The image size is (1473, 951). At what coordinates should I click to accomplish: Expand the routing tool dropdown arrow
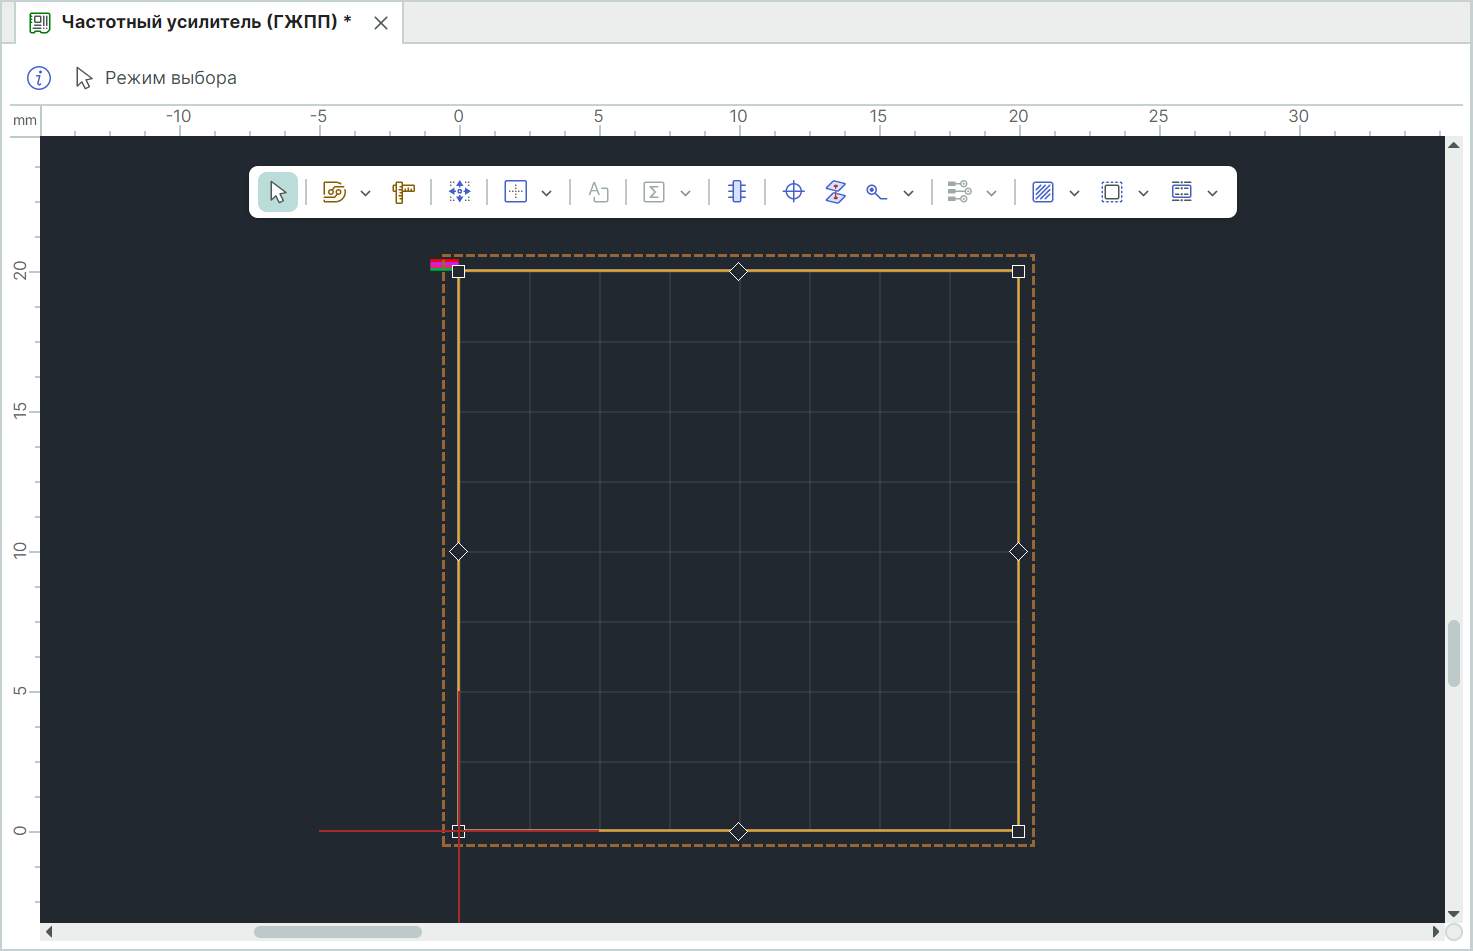click(x=365, y=193)
